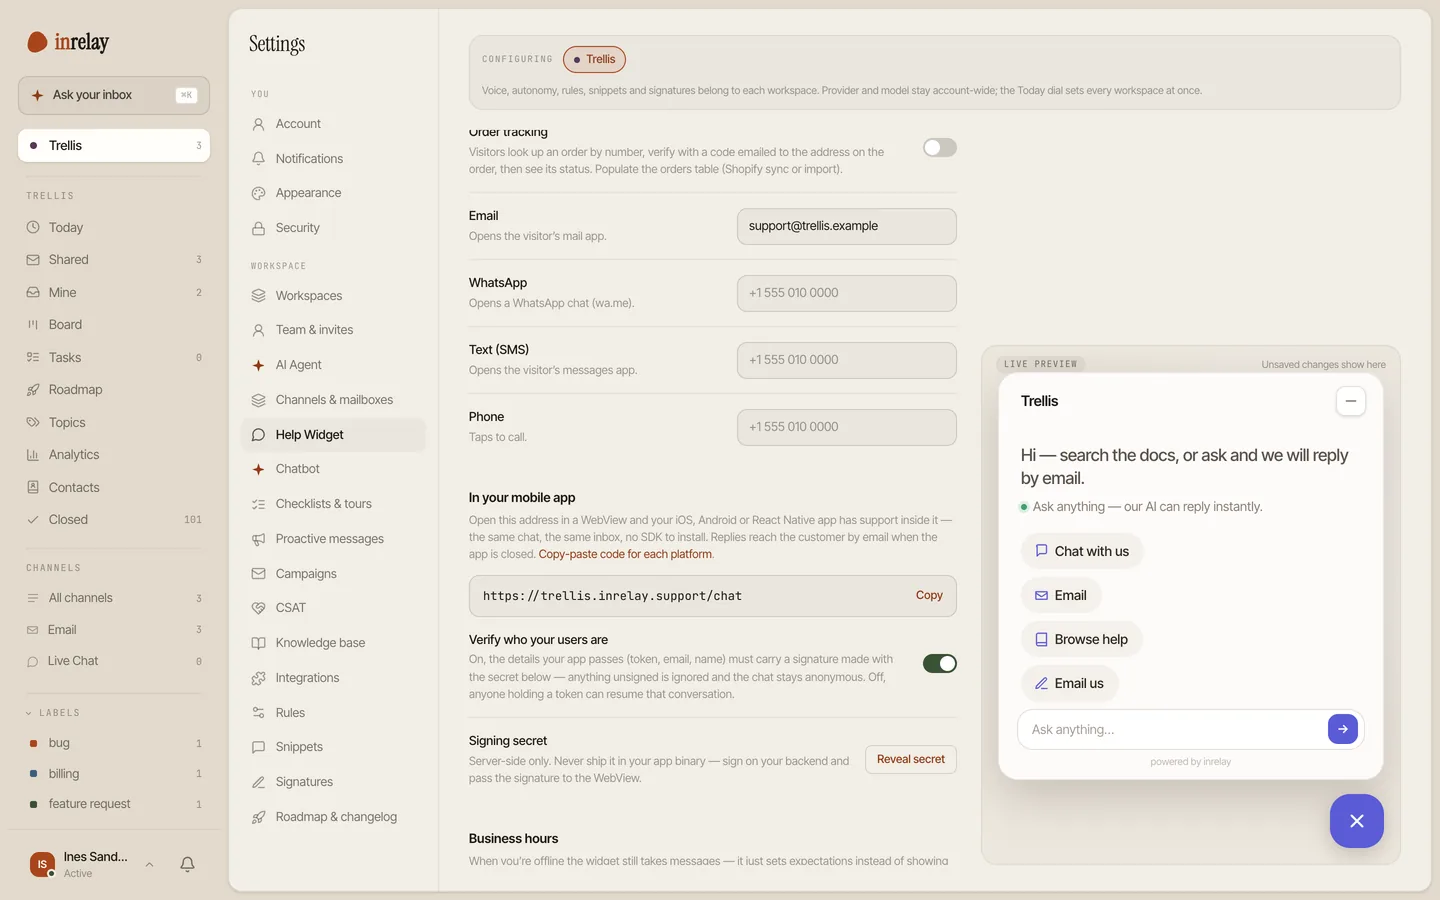Open Channels & mailboxes icon
The image size is (1440, 900).
258,400
